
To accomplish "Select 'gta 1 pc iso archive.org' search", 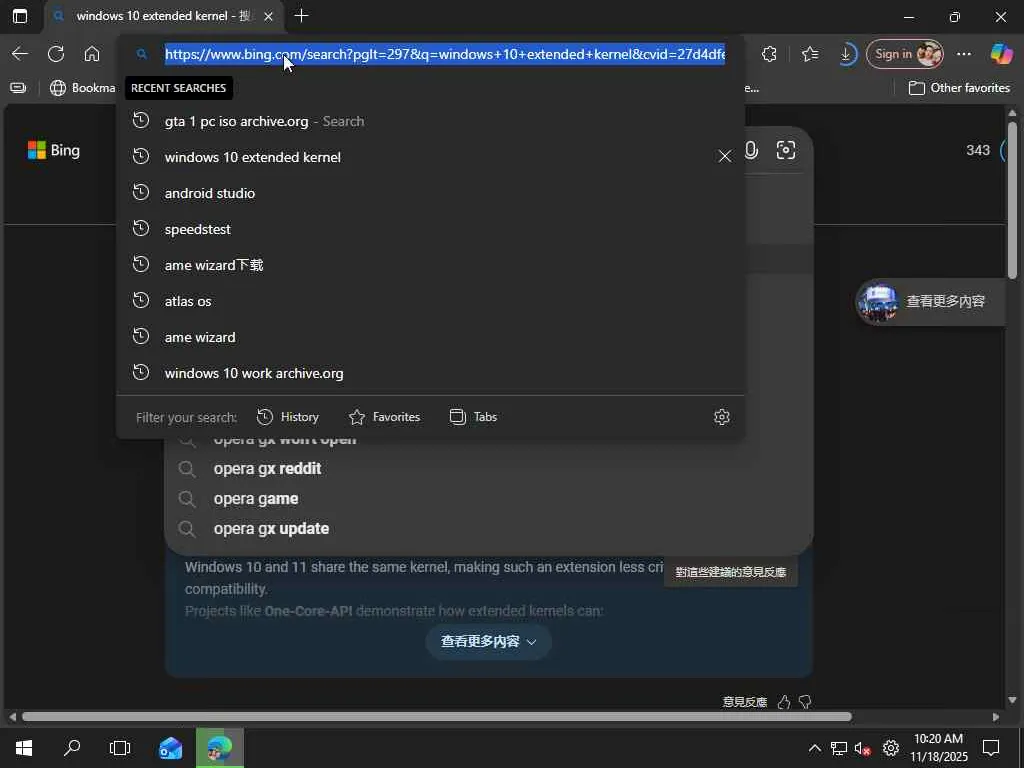I will click(430, 121).
